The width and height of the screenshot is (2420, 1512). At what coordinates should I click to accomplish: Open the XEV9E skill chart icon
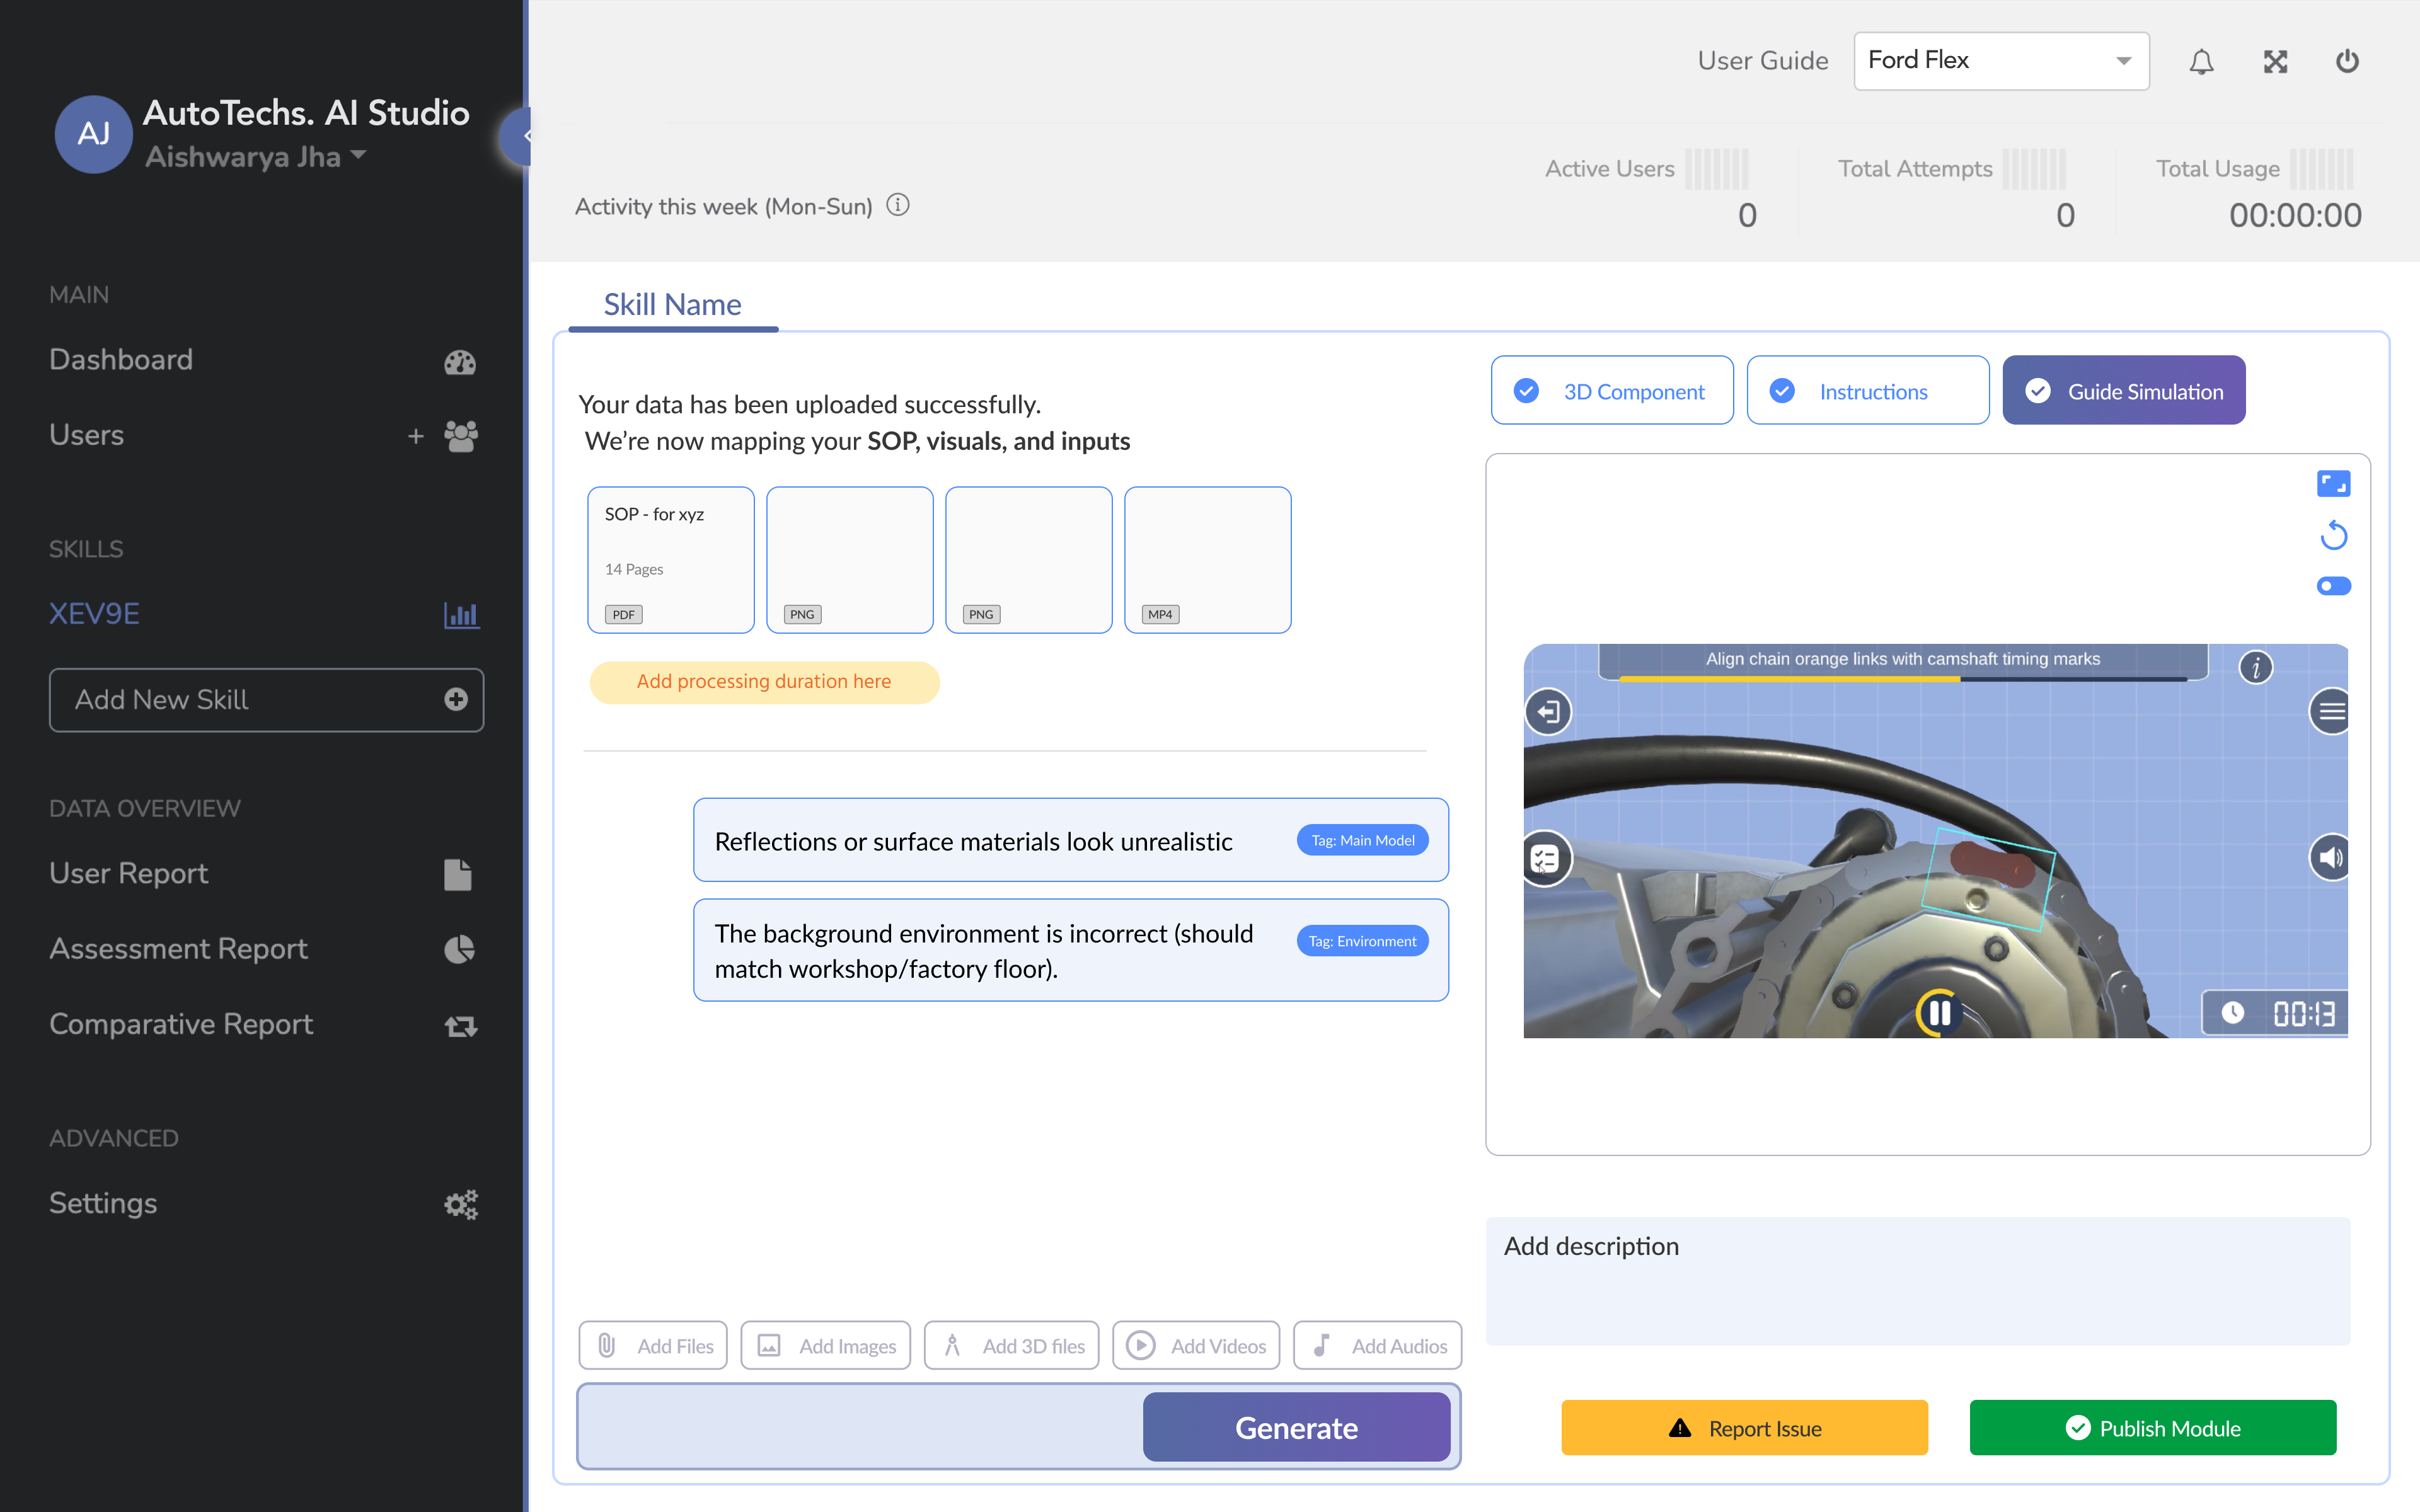461,614
